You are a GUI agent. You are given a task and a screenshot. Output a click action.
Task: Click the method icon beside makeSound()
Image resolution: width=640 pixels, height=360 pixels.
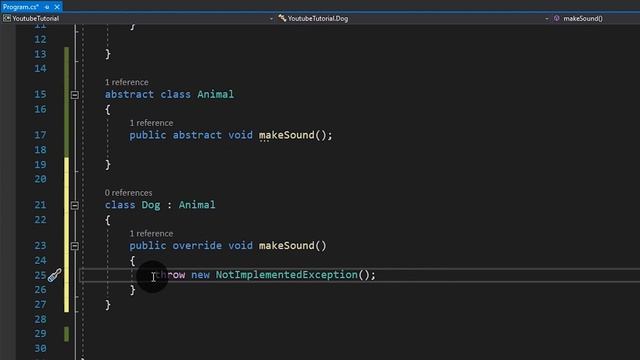point(556,18)
